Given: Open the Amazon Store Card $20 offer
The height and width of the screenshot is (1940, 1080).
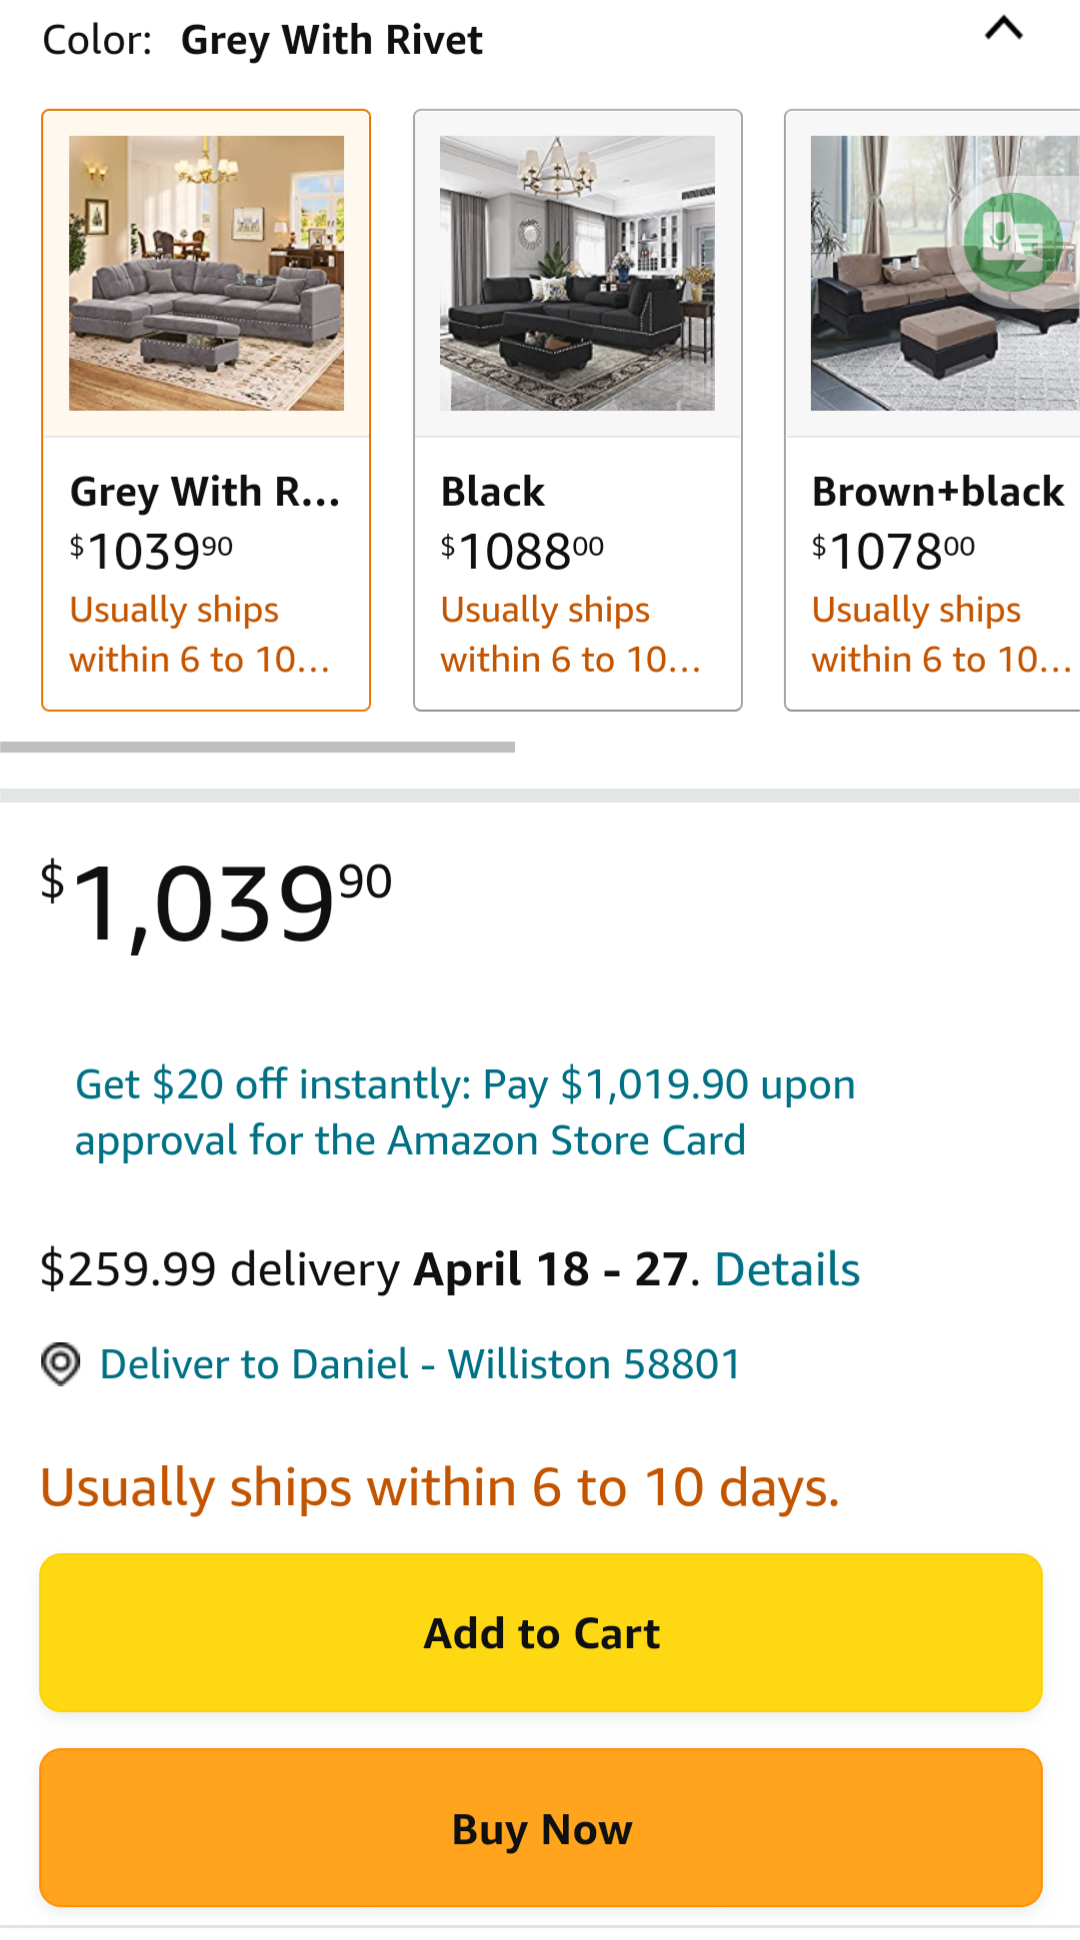Looking at the screenshot, I should tap(465, 1112).
